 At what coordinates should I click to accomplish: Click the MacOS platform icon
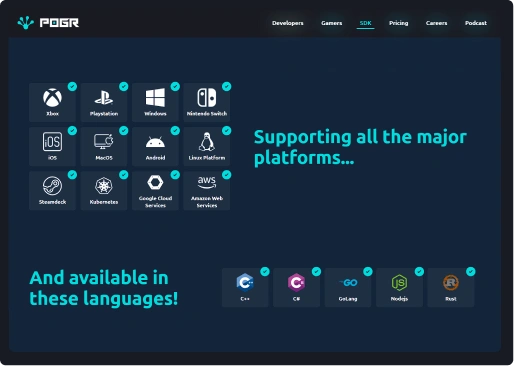click(104, 142)
